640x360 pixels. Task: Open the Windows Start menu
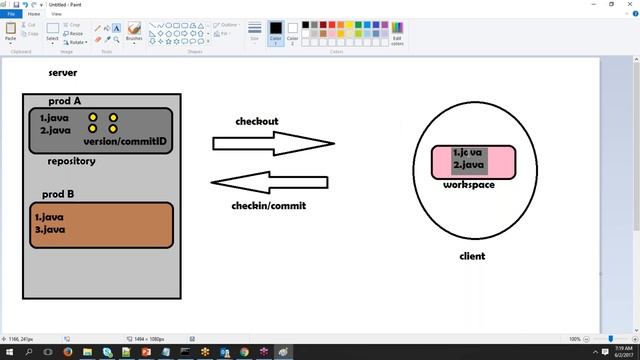pyautogui.click(x=9, y=352)
